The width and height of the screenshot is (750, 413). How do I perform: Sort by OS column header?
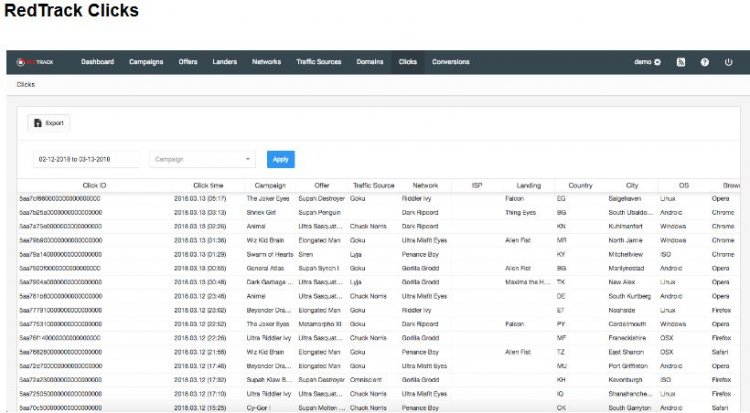tap(684, 186)
